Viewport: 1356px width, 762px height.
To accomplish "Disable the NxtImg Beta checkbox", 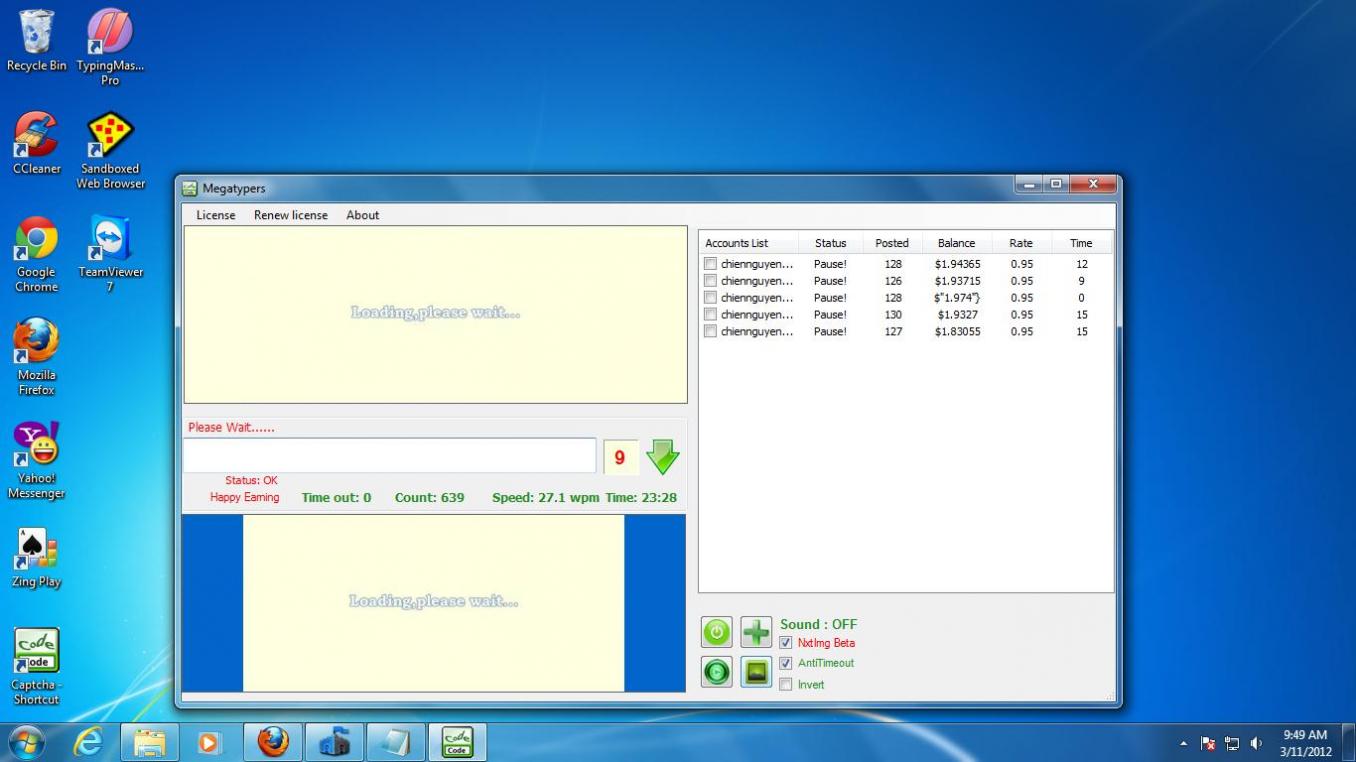I will coord(786,643).
